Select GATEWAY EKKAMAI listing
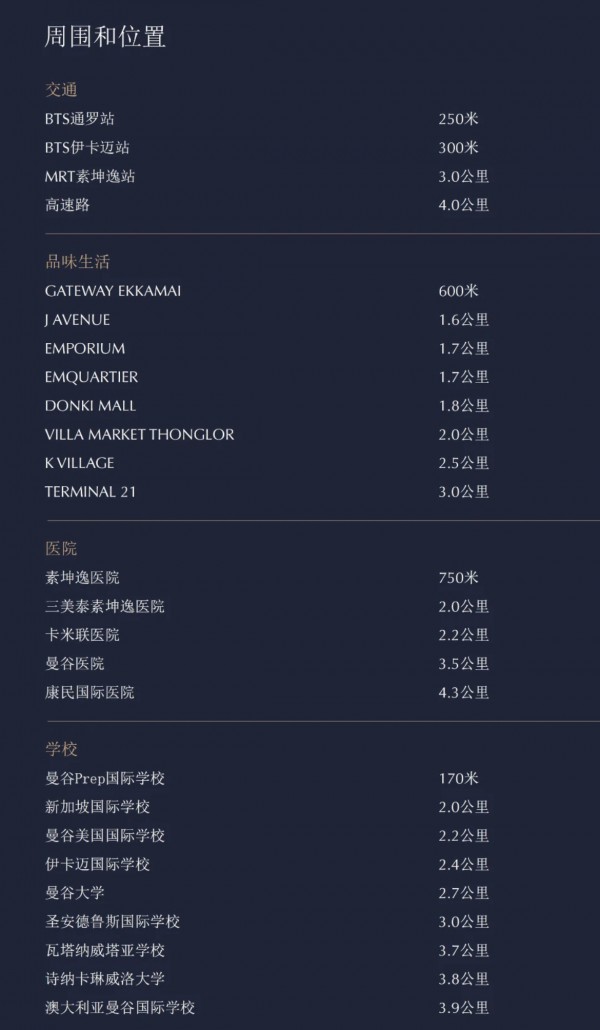 113,291
